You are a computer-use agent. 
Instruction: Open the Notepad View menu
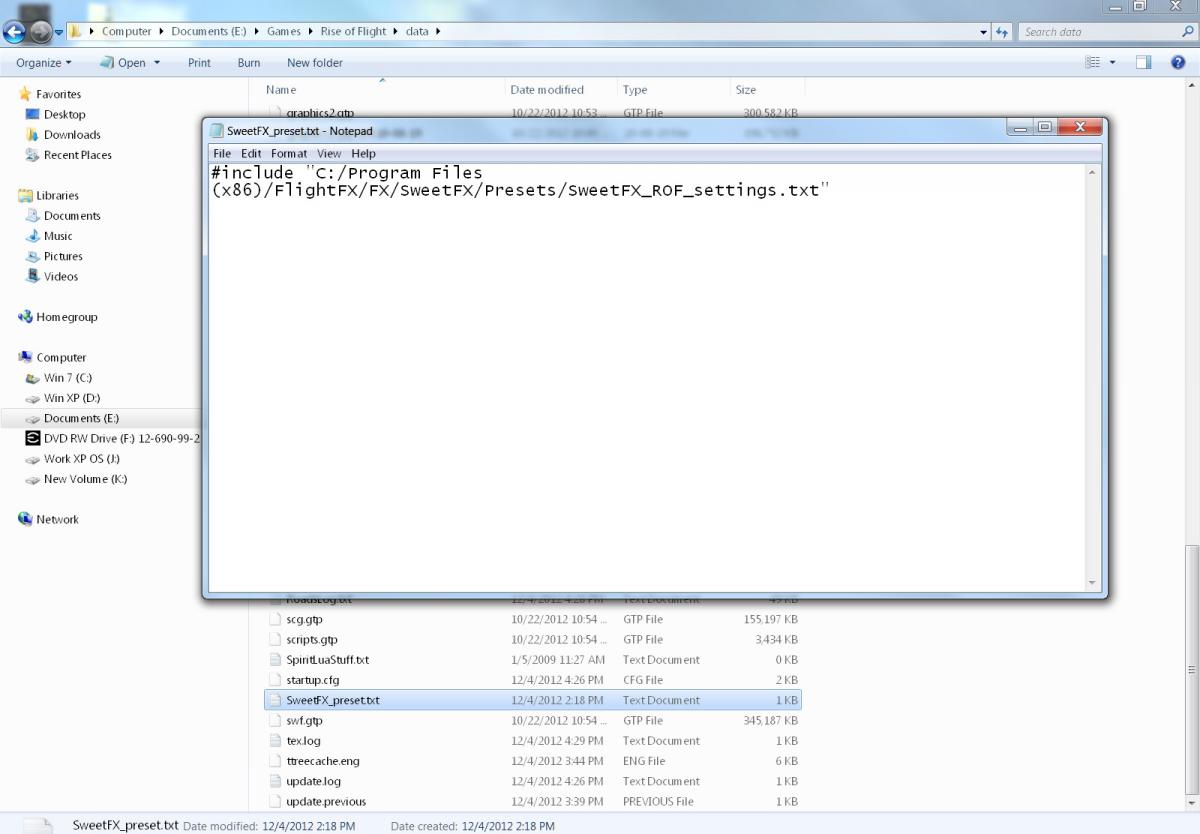(x=329, y=153)
